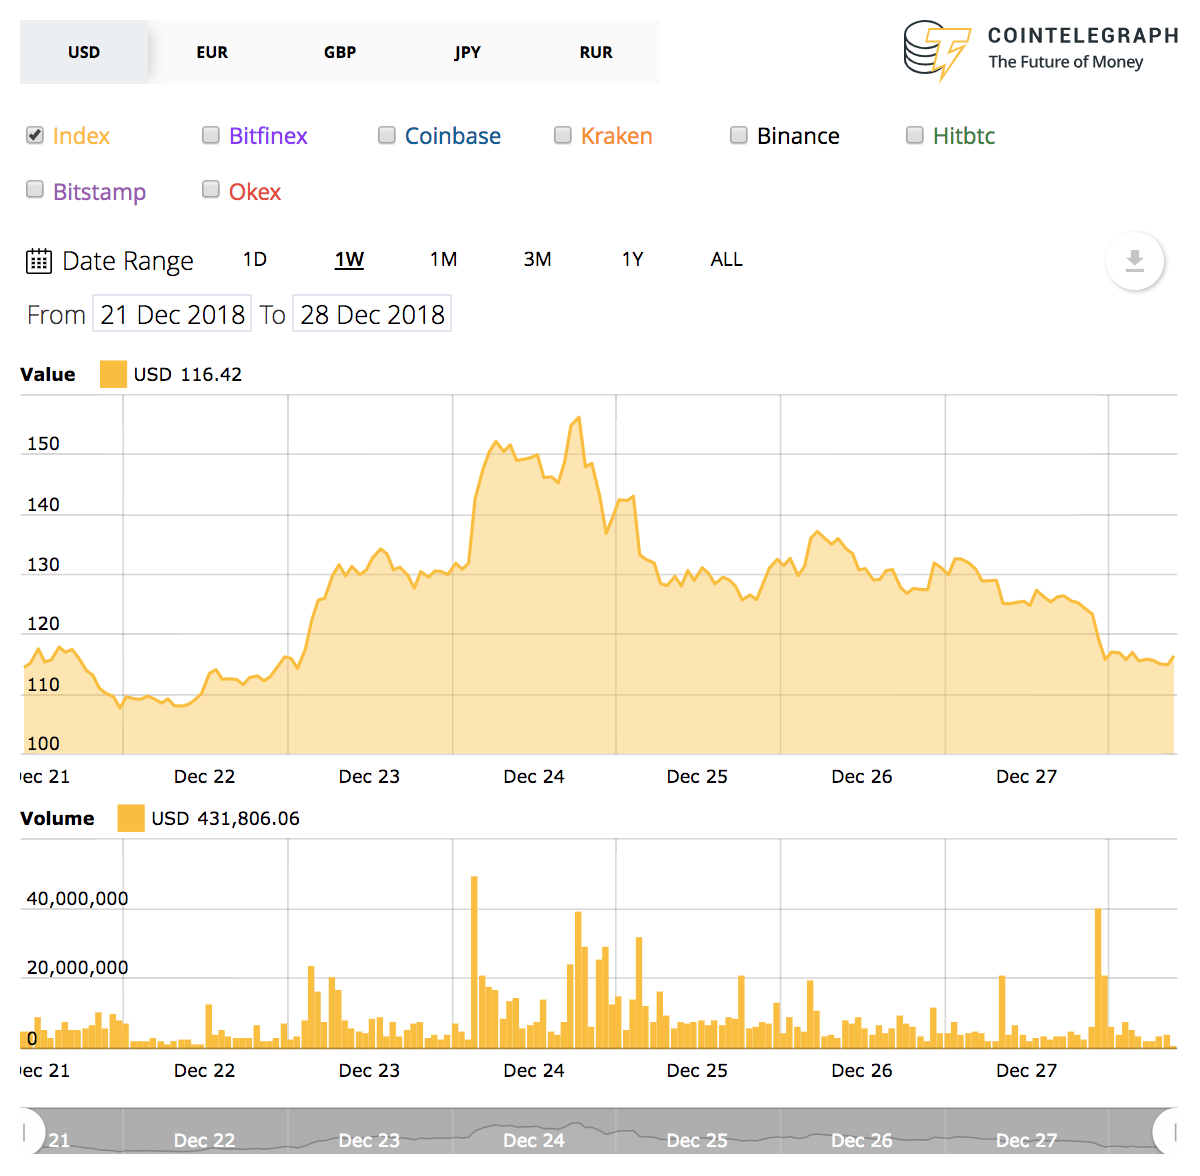Choose the 1D date range
The image size is (1200, 1176).
click(x=255, y=260)
